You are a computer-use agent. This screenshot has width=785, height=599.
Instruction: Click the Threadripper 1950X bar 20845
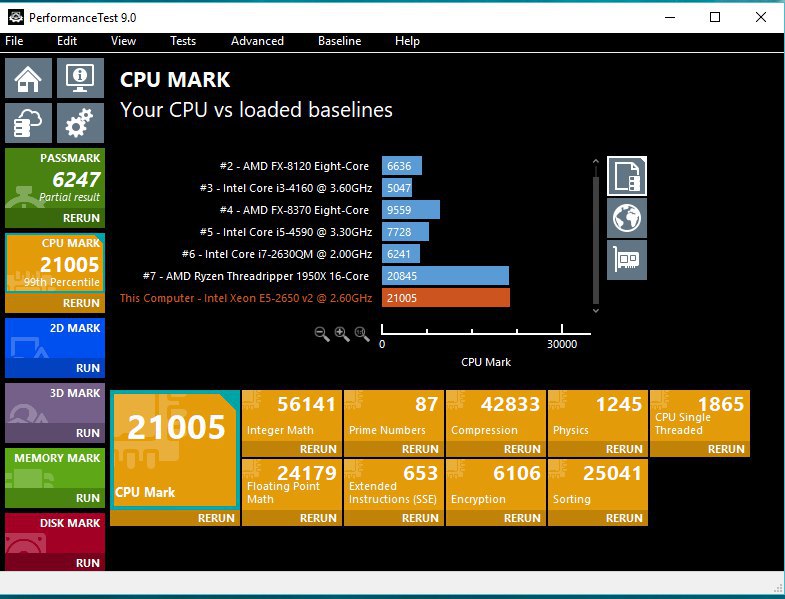coord(445,276)
